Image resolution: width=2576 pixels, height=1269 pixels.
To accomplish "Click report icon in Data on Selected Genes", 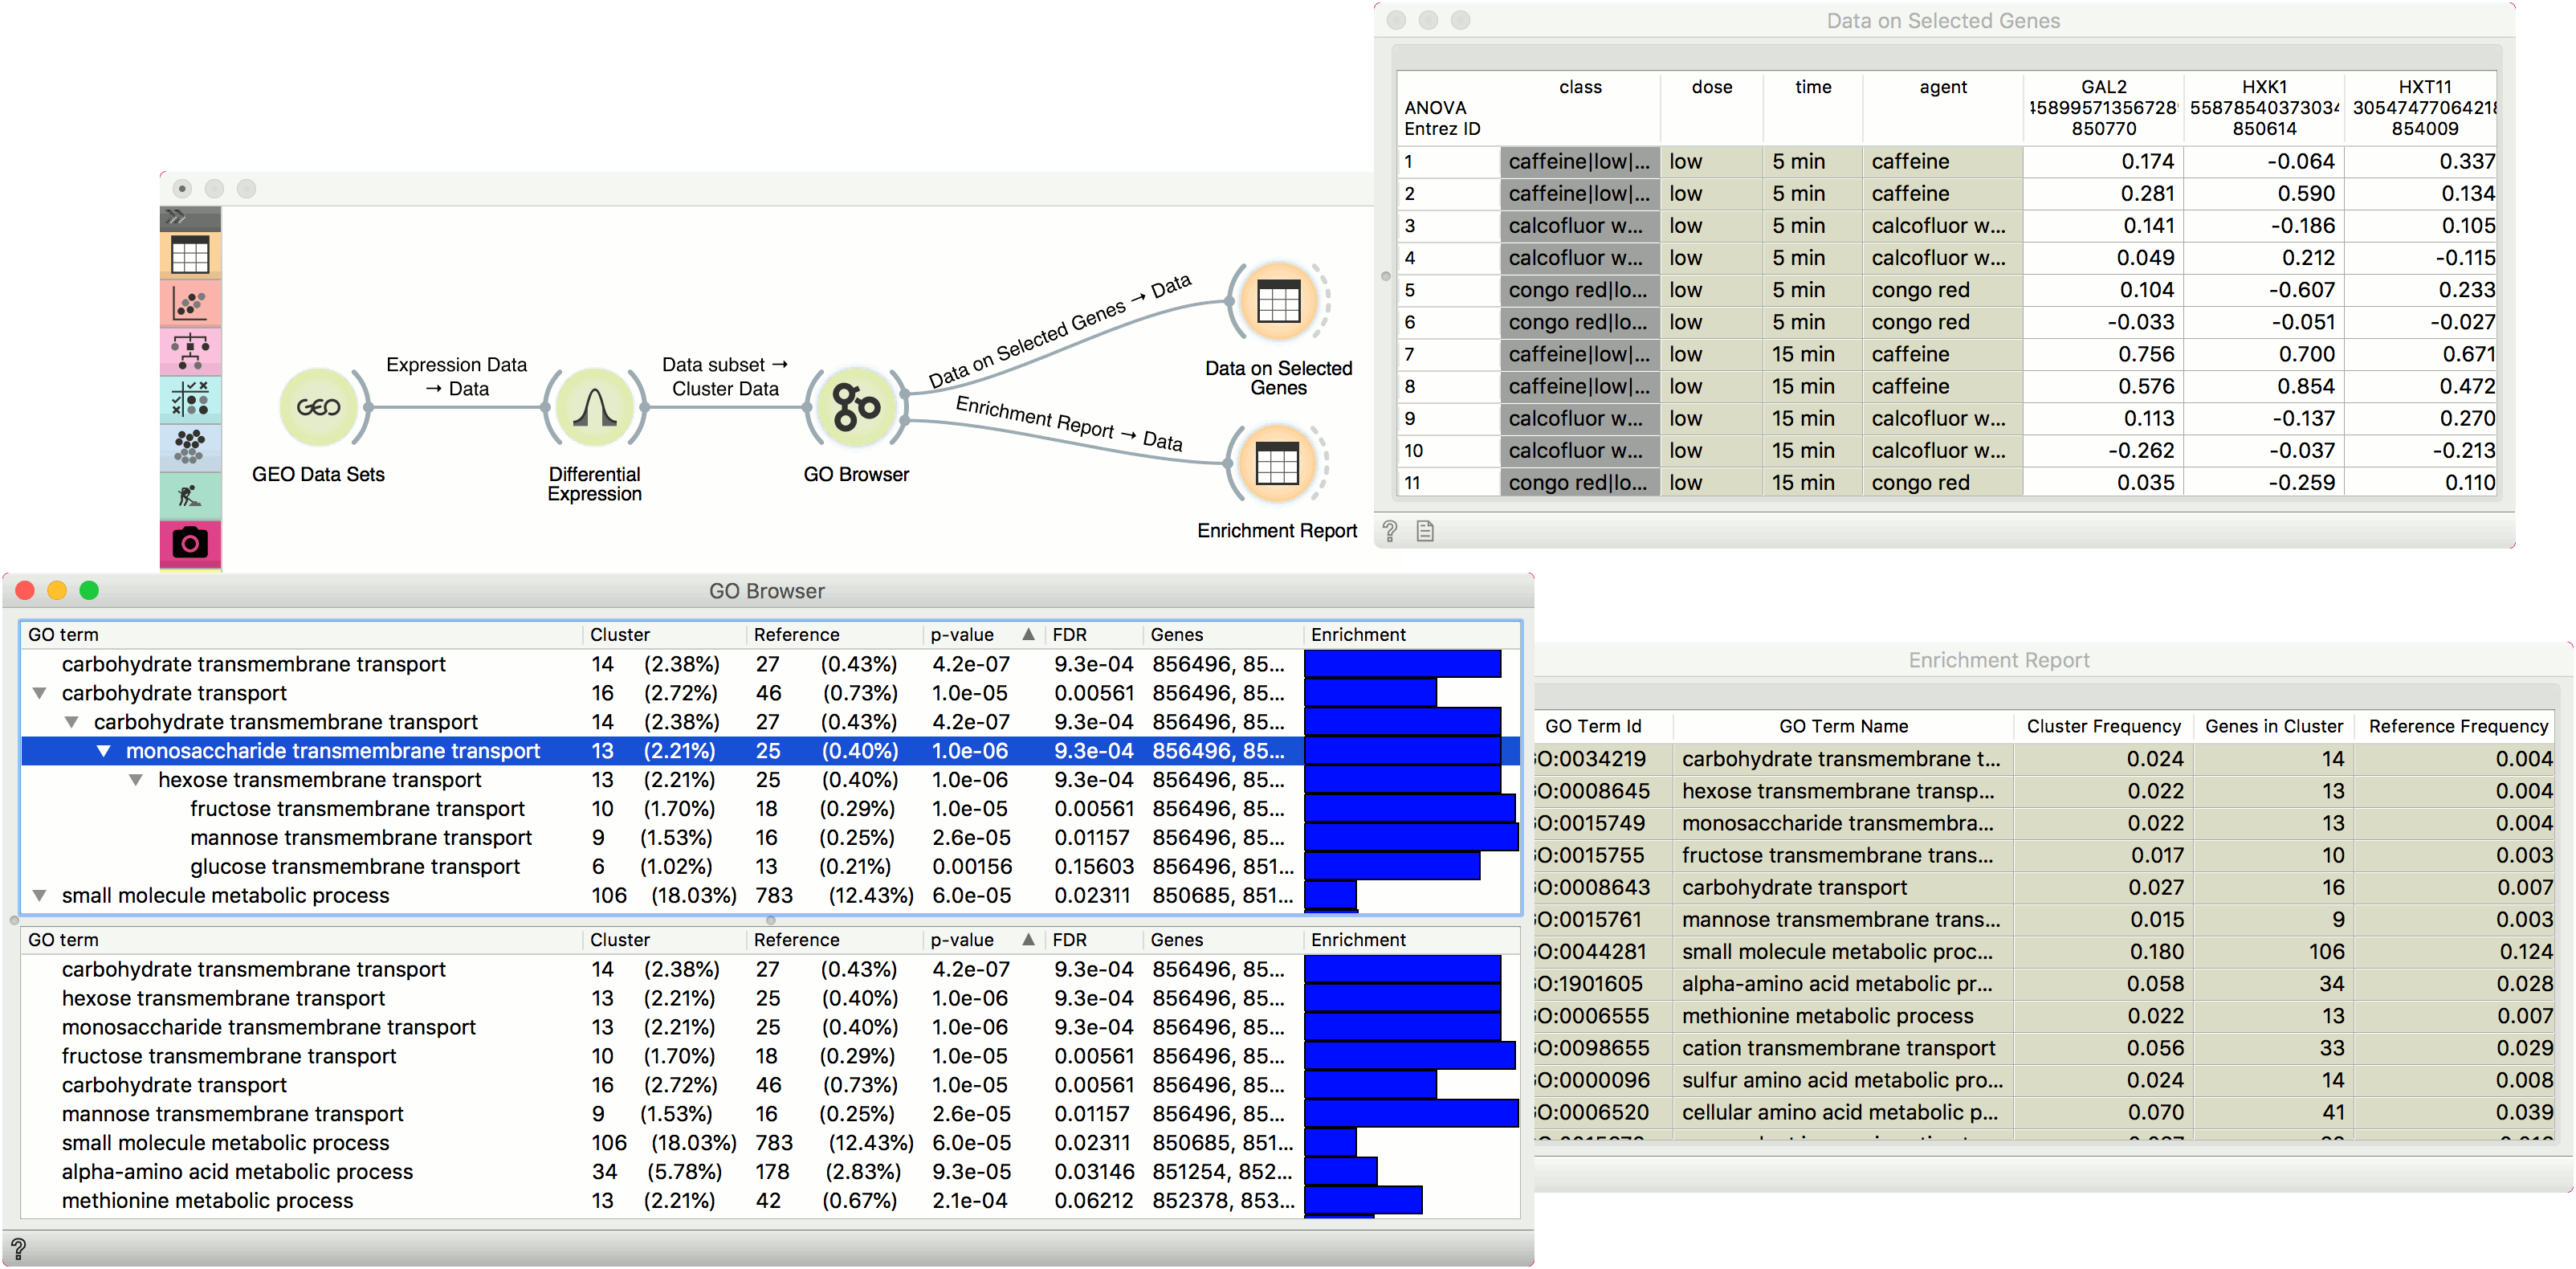I will click(x=1425, y=531).
